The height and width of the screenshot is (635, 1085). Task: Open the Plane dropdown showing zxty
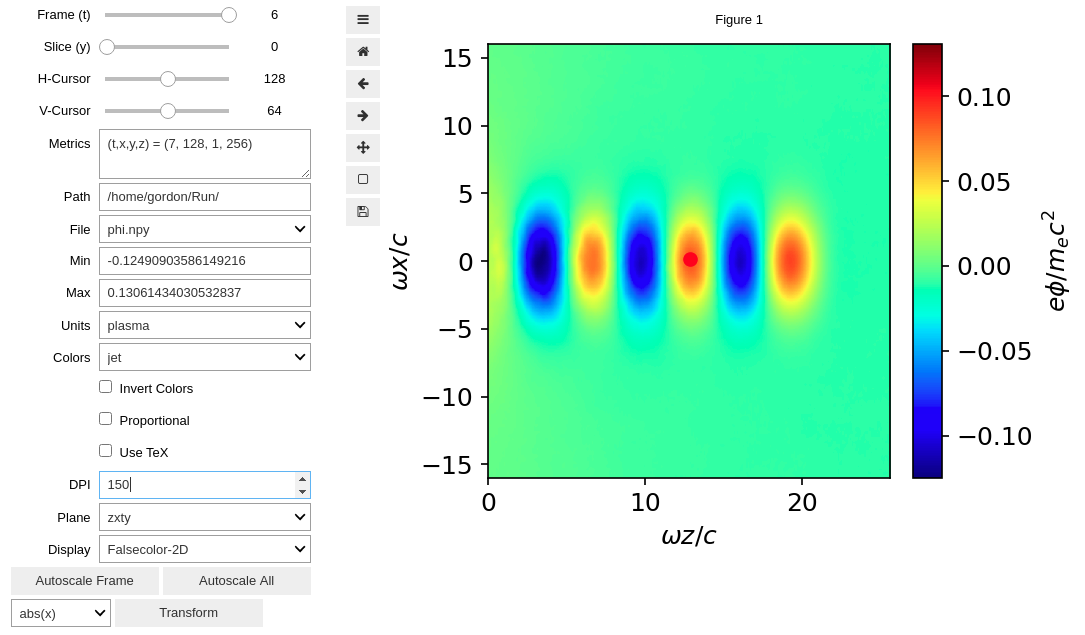[205, 517]
